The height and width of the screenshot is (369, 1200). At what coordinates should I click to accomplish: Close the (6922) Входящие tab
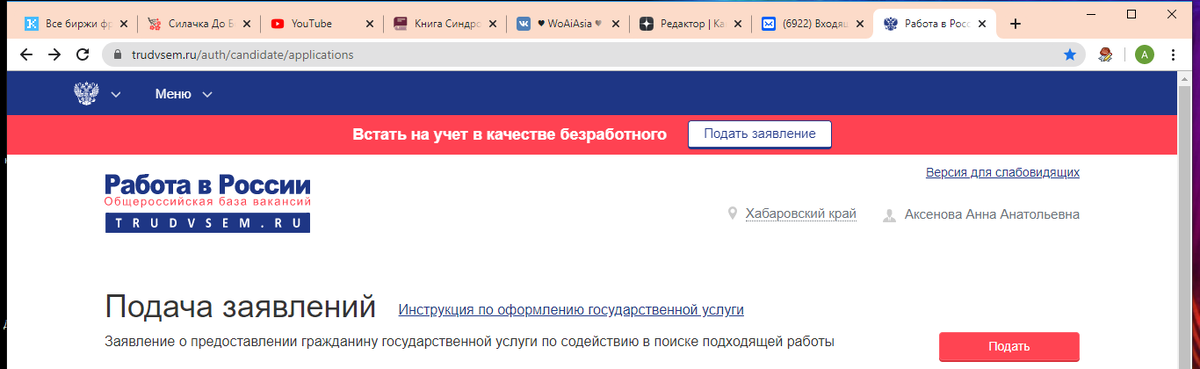pyautogui.click(x=861, y=24)
